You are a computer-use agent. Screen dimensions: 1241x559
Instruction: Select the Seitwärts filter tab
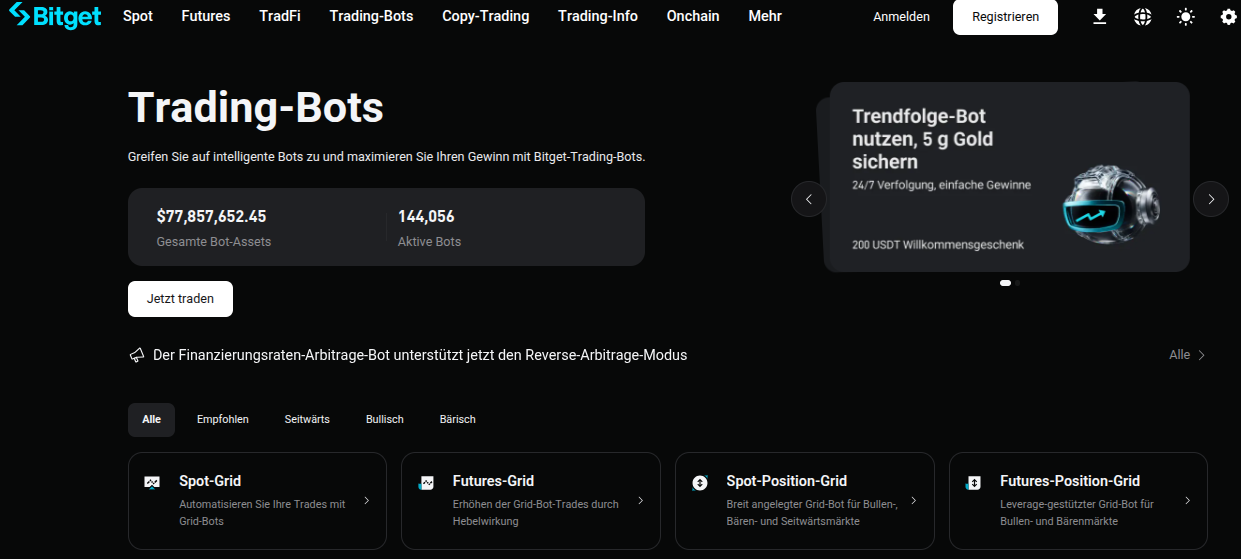[307, 420]
